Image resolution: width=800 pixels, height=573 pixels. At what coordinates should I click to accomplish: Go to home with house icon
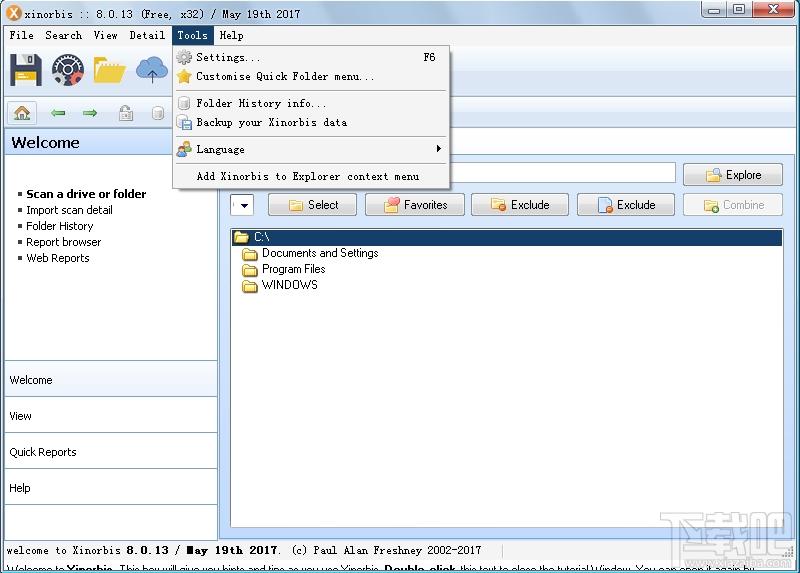pos(22,112)
